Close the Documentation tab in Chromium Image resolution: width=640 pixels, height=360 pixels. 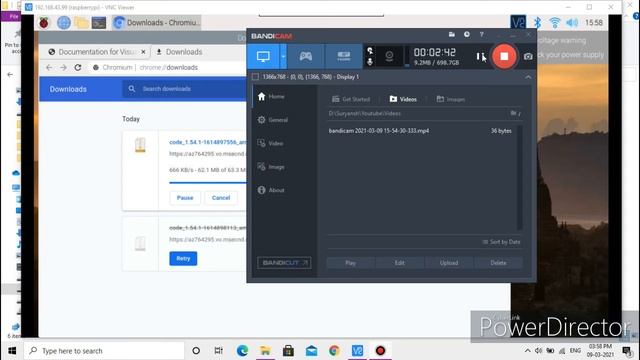point(143,52)
